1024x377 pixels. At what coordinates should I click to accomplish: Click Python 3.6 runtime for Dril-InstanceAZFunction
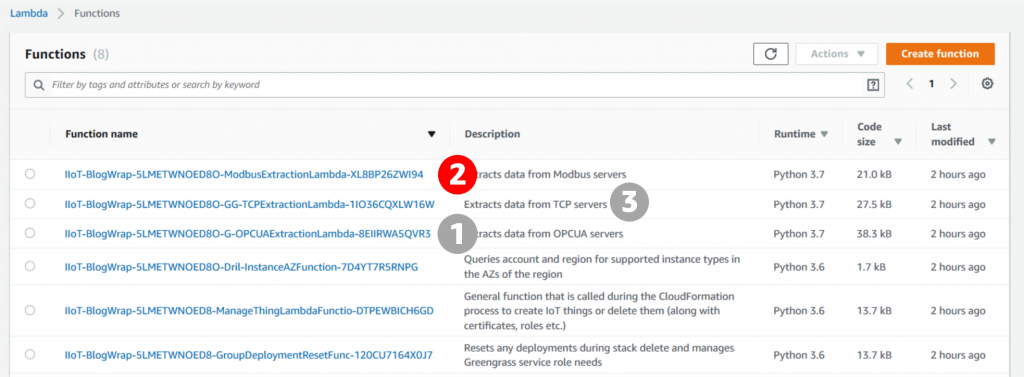click(799, 267)
